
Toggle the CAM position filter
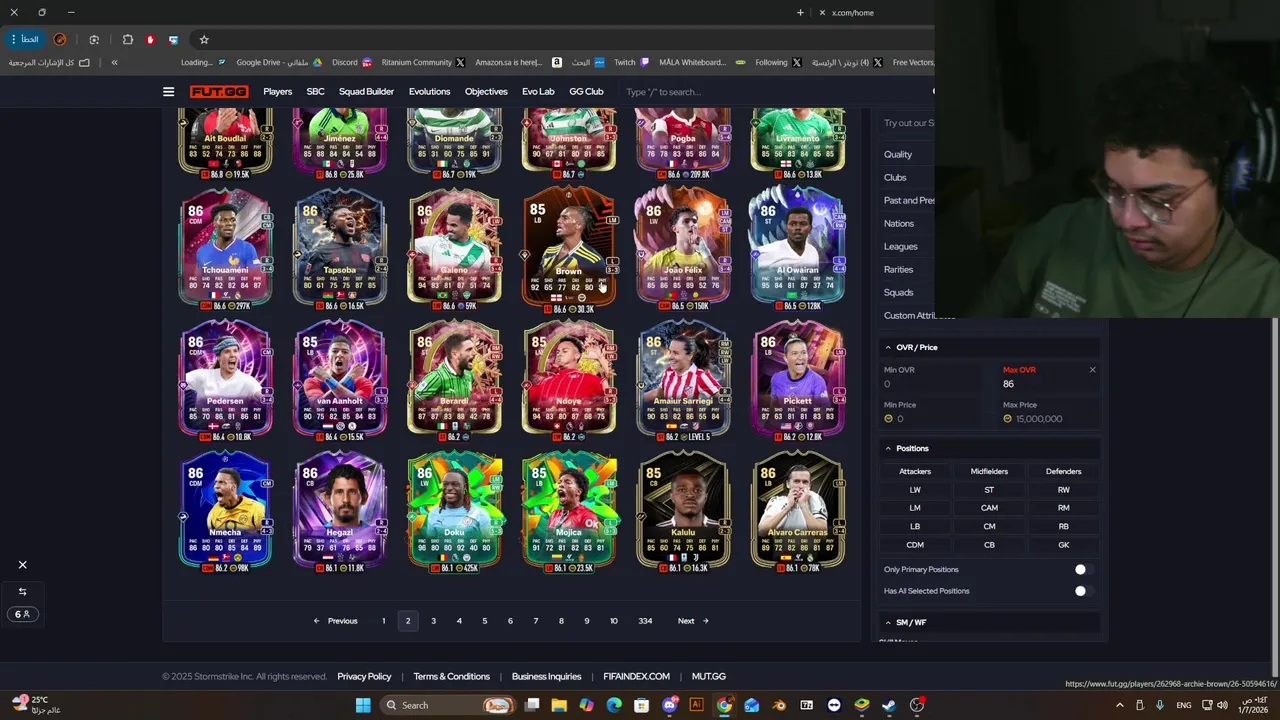click(989, 508)
